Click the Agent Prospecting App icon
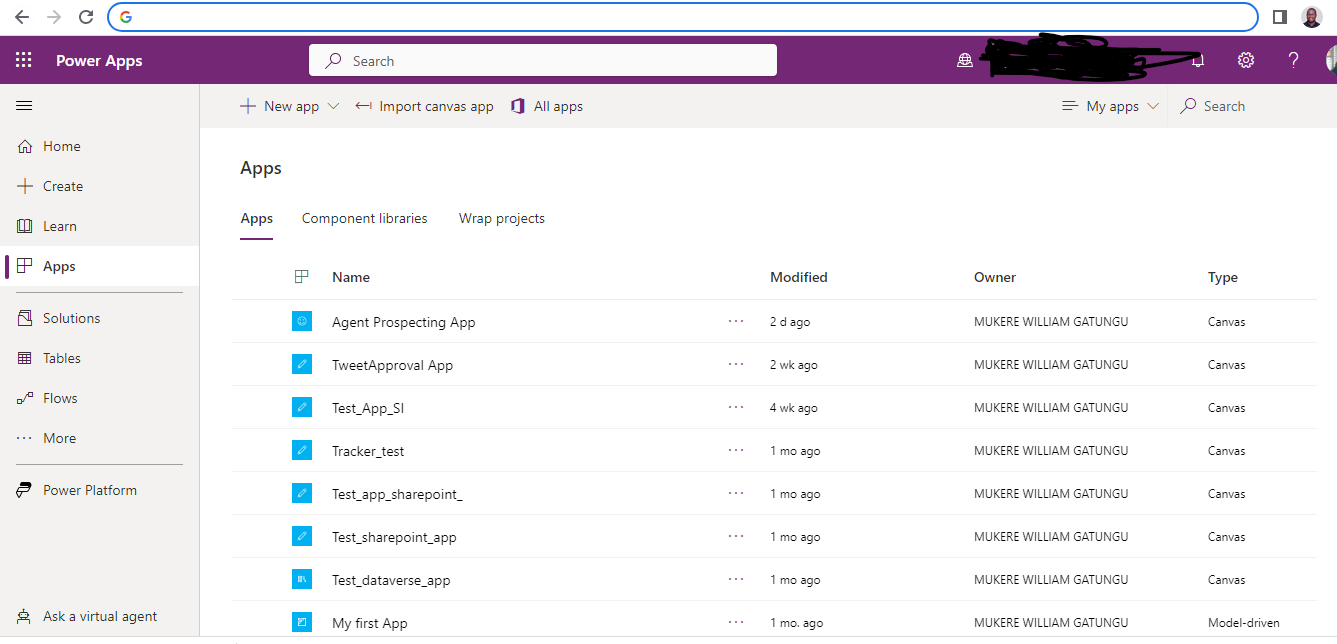The image size is (1337, 644). pos(302,321)
